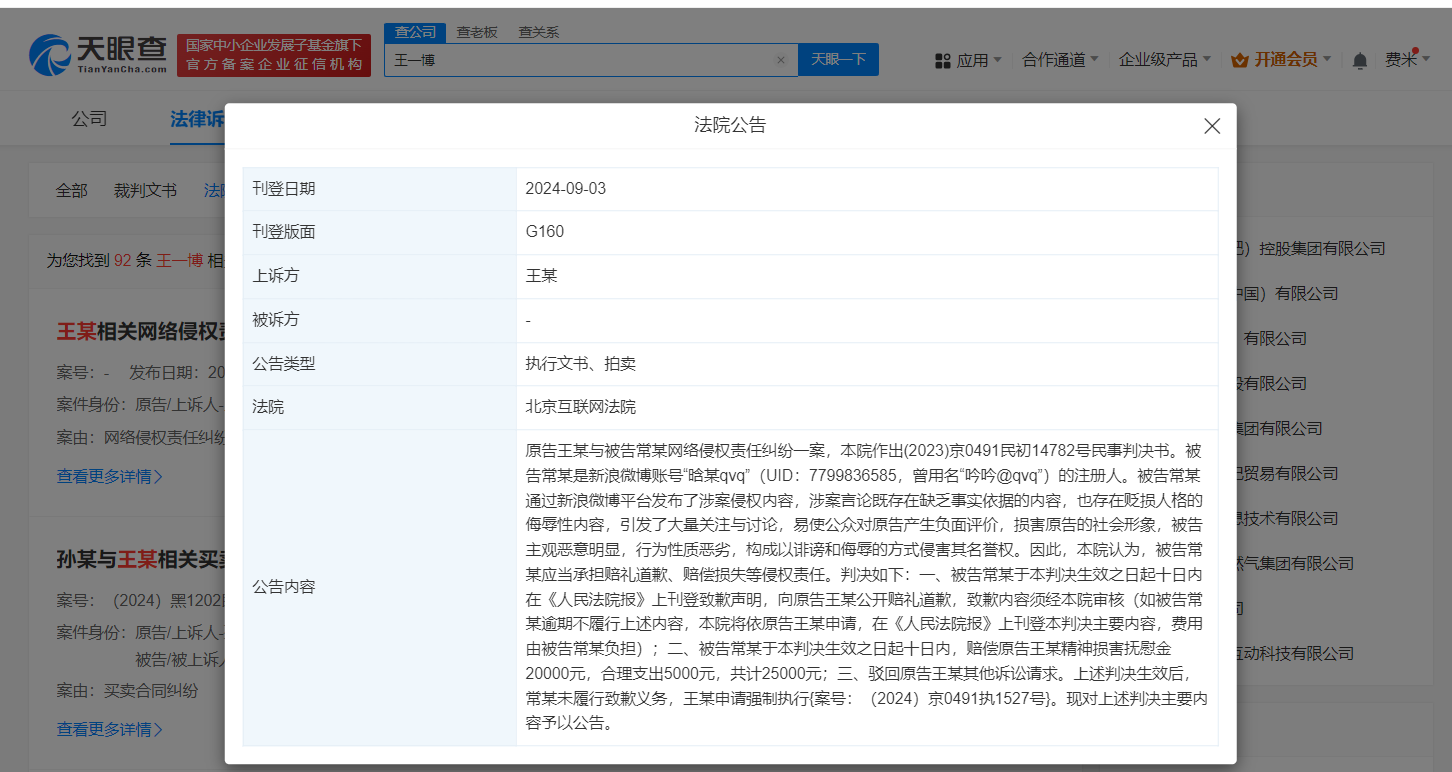This screenshot has height=772, width=1452.
Task: Clear the search box with the X icon
Action: (x=781, y=60)
